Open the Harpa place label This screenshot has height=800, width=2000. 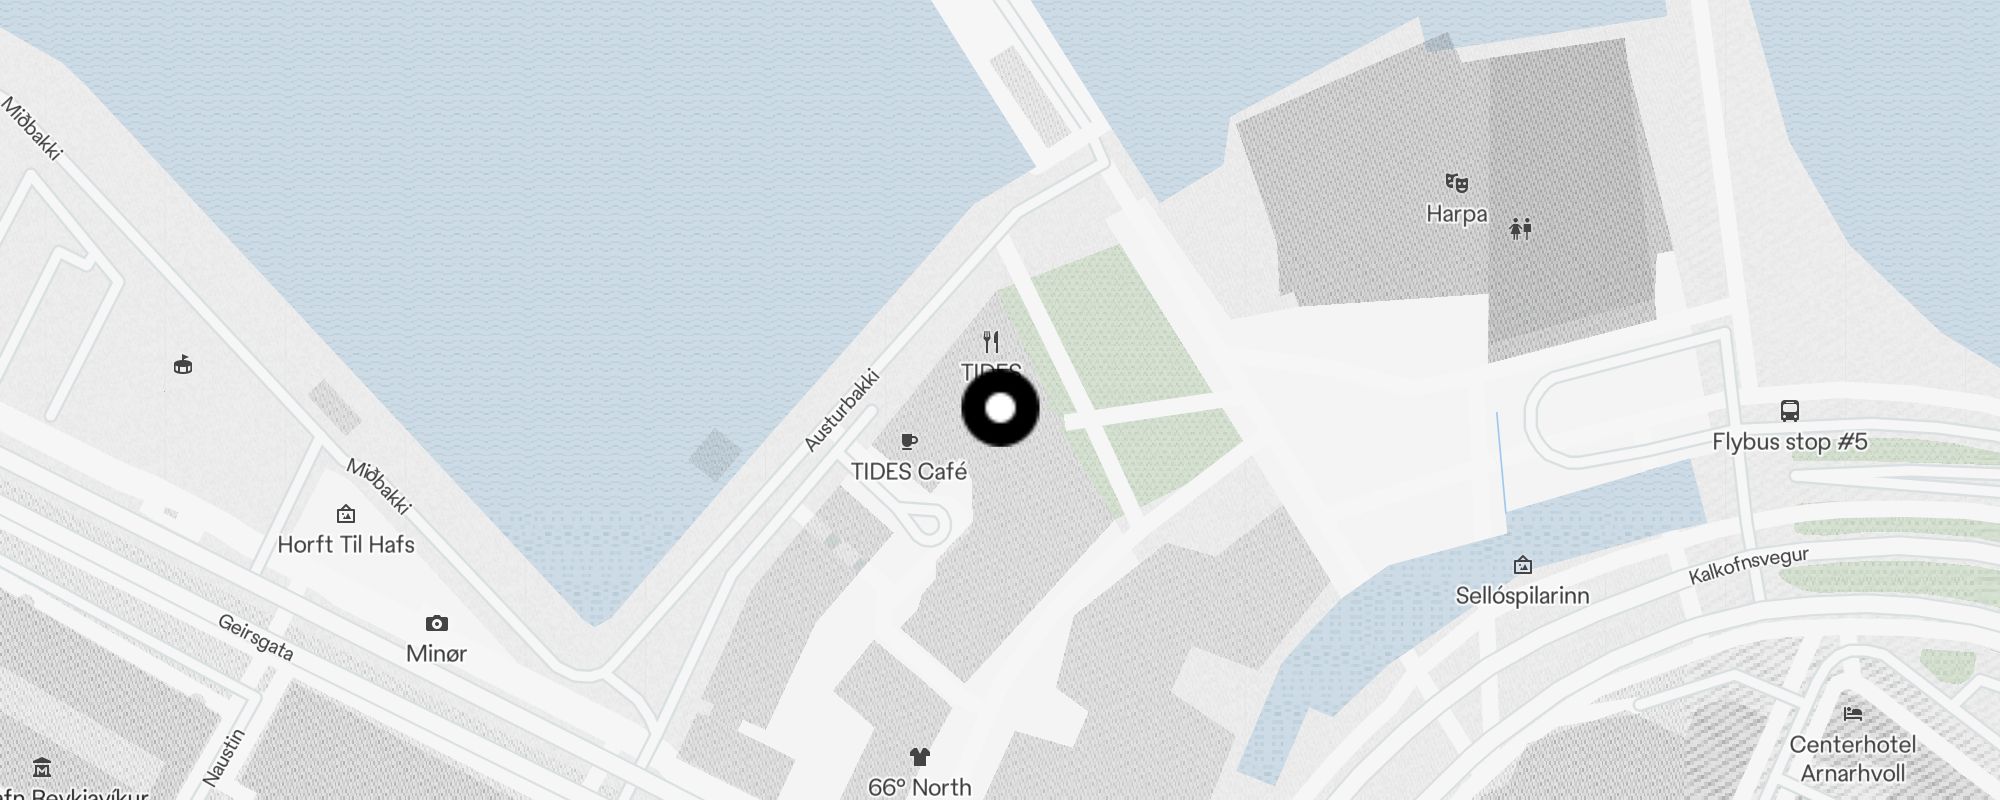[x=1456, y=214]
